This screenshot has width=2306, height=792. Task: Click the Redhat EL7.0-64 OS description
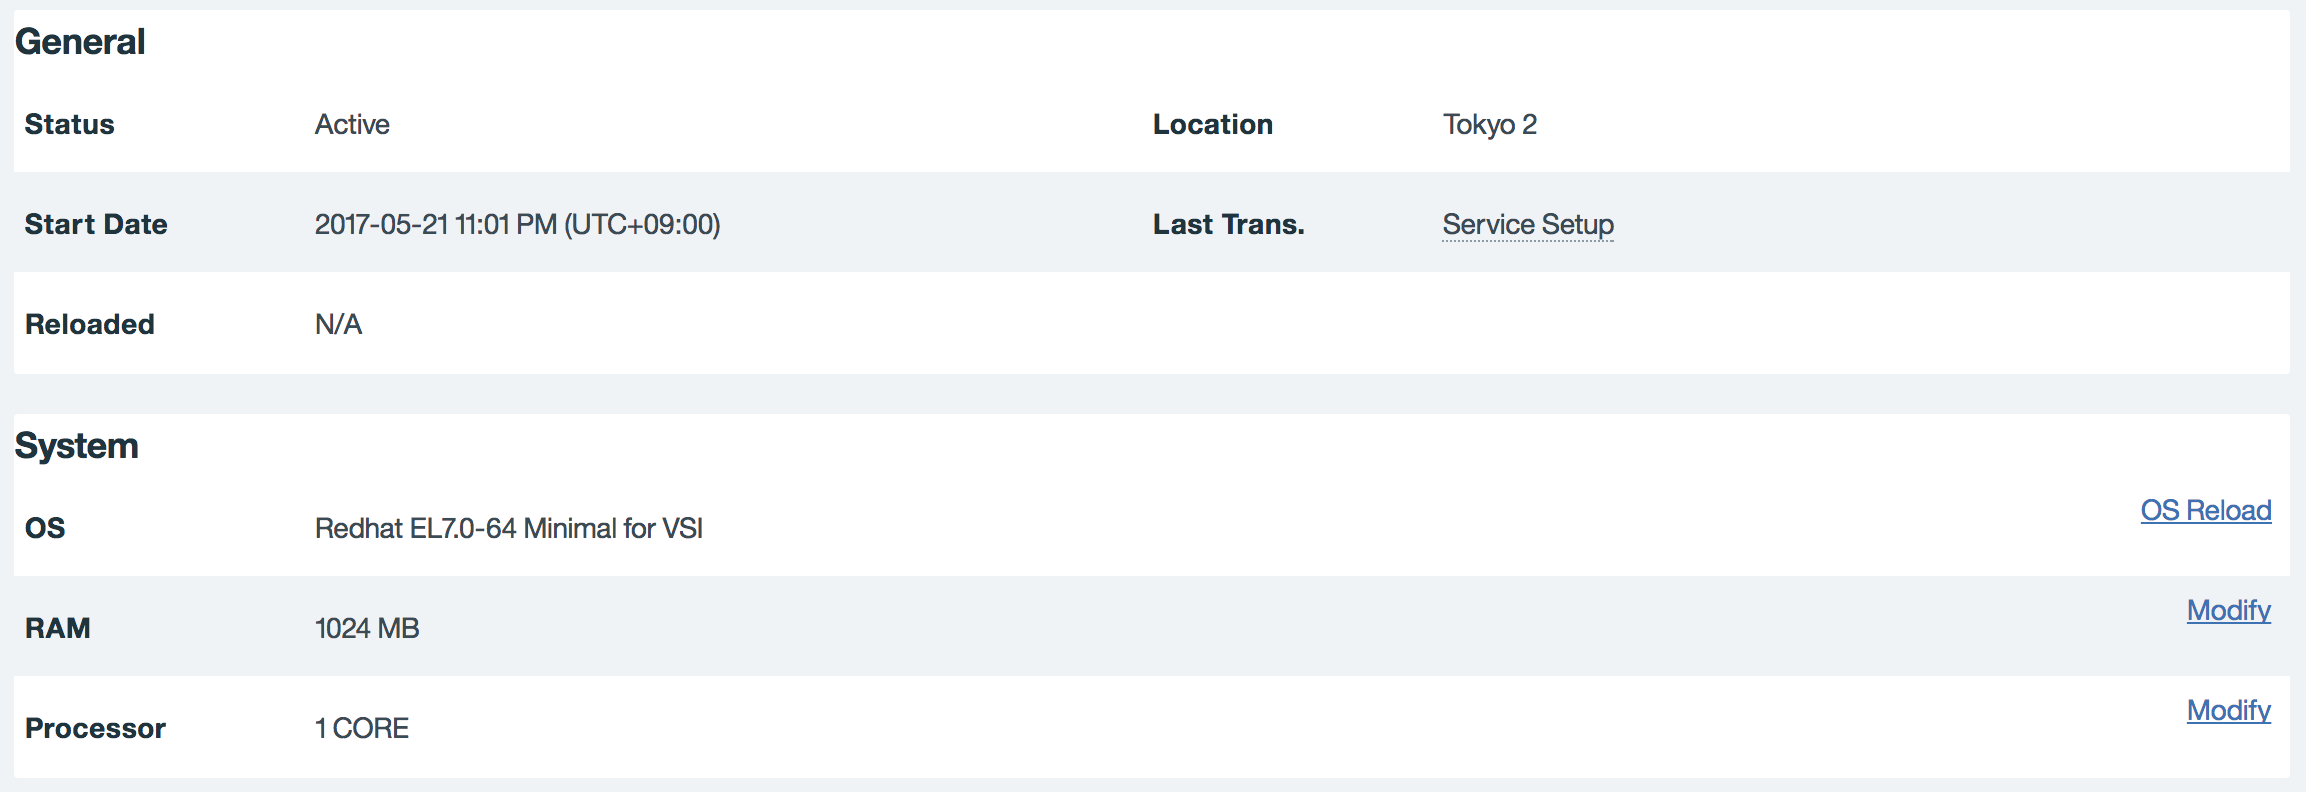click(509, 528)
